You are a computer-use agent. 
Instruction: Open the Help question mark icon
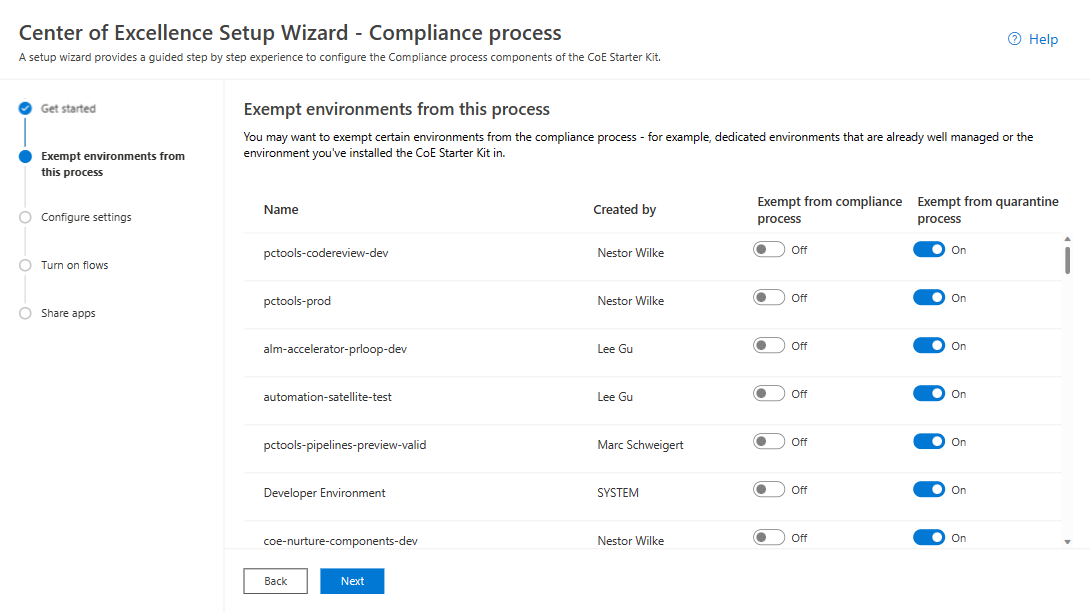coord(1014,39)
